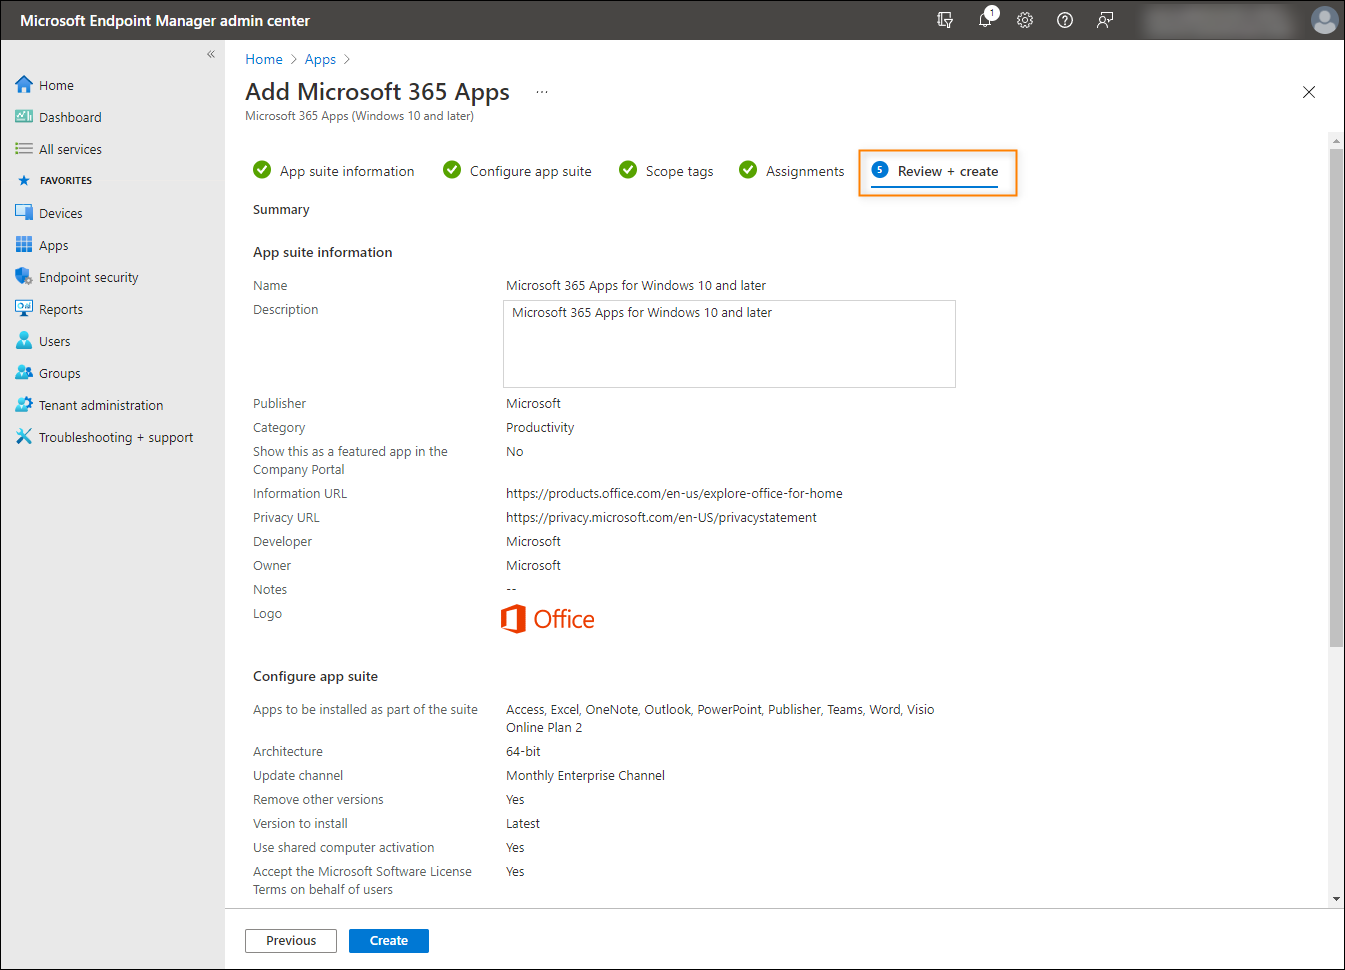Click the 64-bit architecture value
The image size is (1345, 970).
[x=523, y=751]
